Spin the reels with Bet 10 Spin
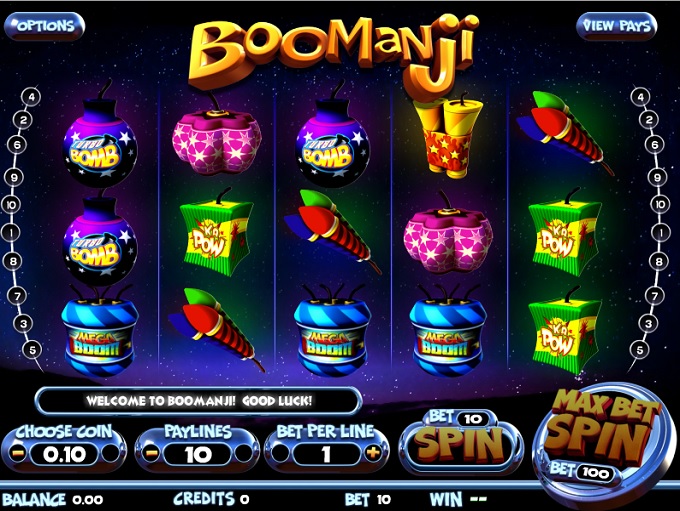The width and height of the screenshot is (680, 511). point(461,442)
